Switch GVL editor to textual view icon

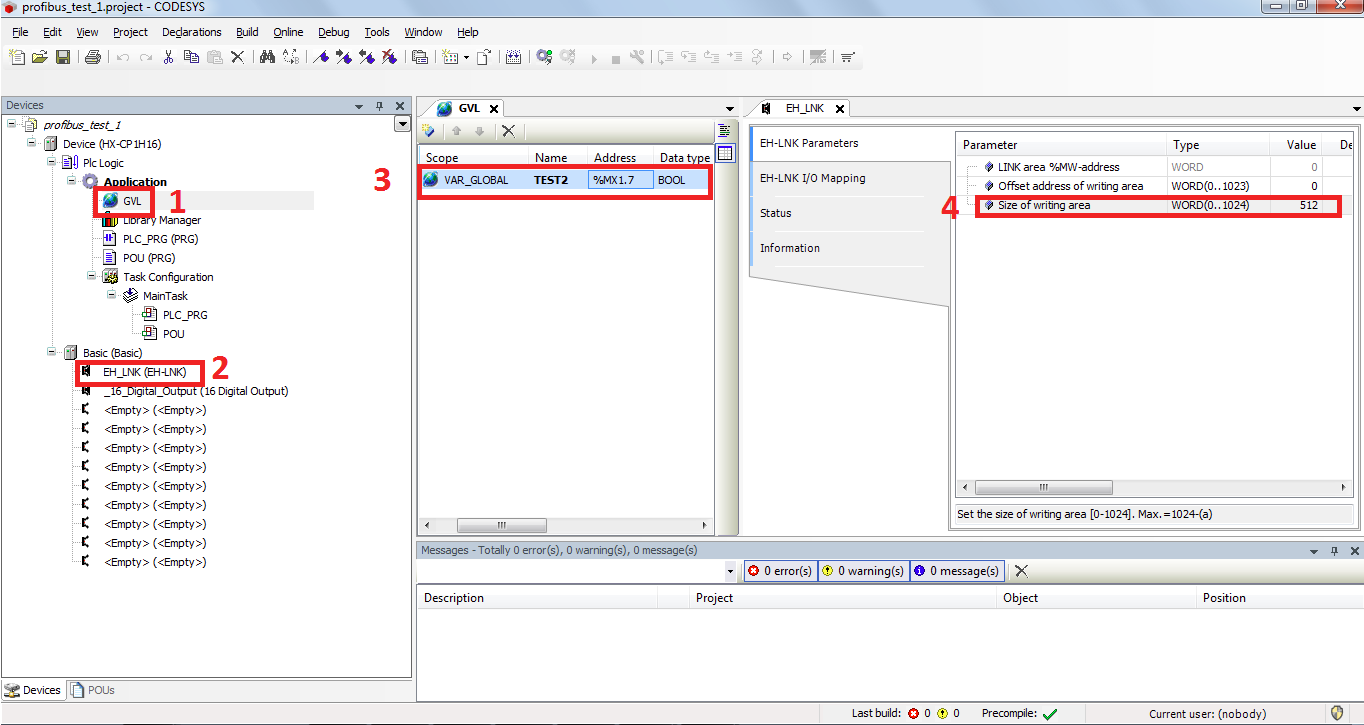(x=725, y=131)
